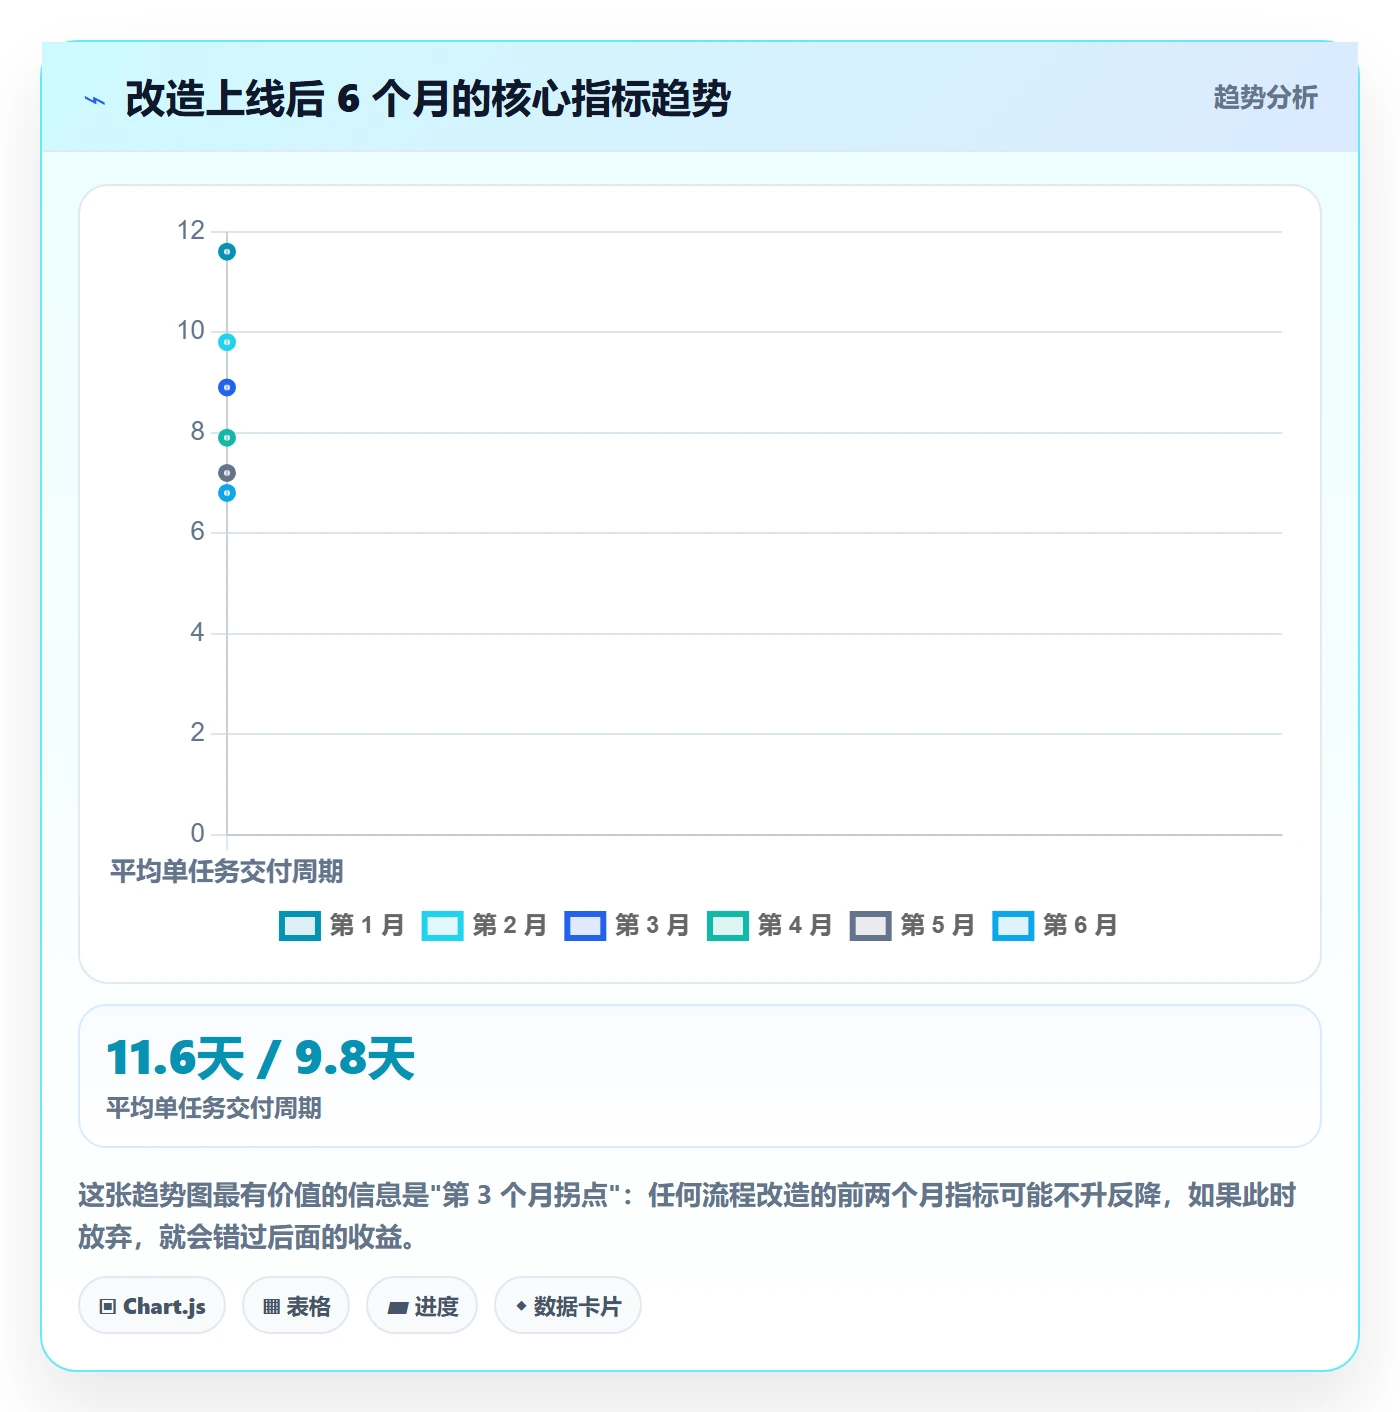Screen dimensions: 1400x1412
Task: Click the caption under the 11.6天 metric
Action: (214, 1108)
